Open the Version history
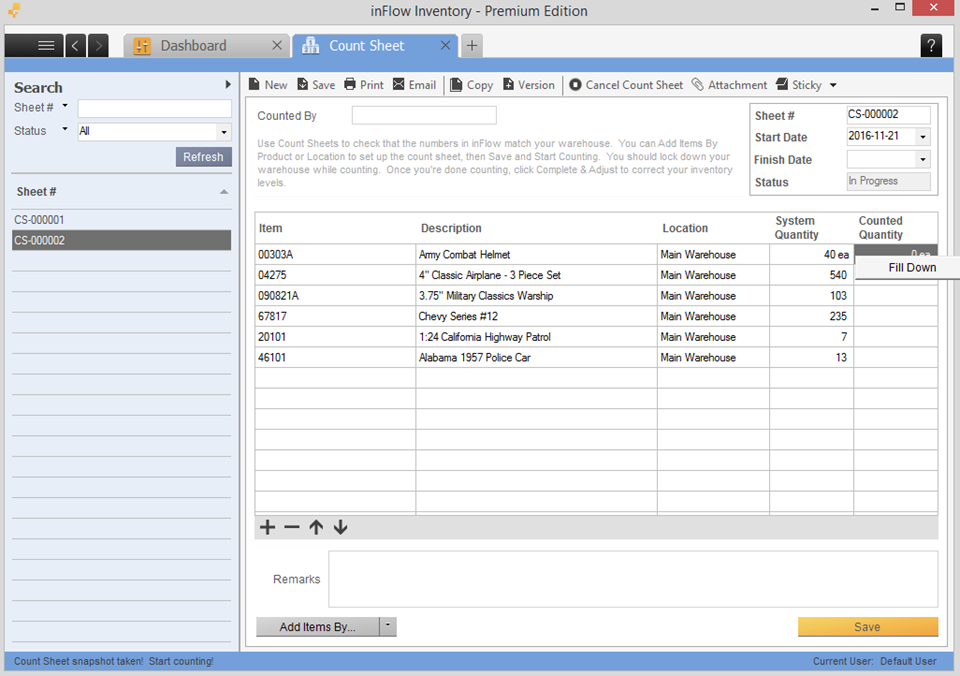The width and height of the screenshot is (960, 676). (529, 85)
